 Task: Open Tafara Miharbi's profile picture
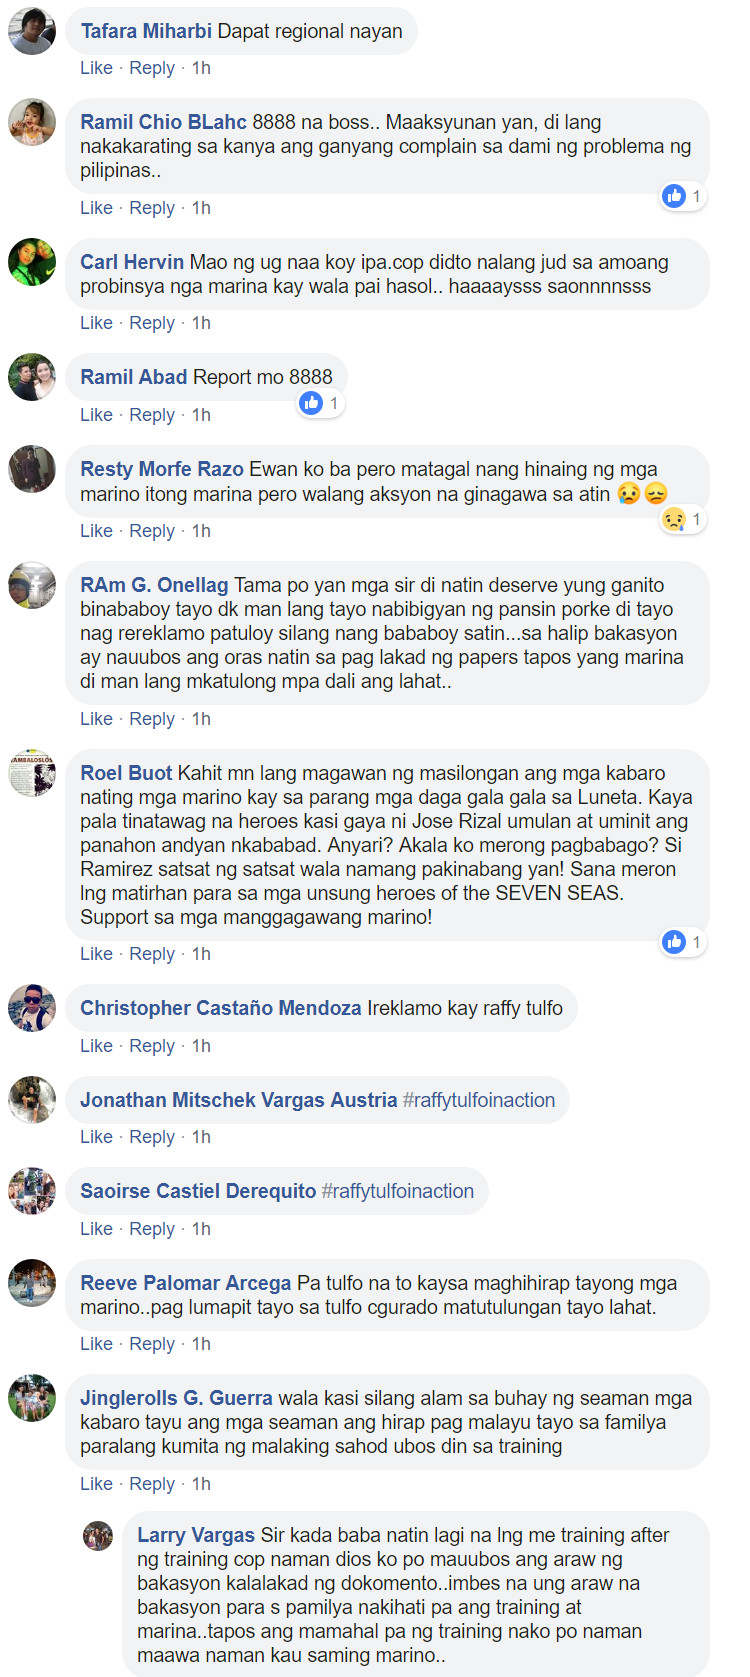(x=32, y=31)
